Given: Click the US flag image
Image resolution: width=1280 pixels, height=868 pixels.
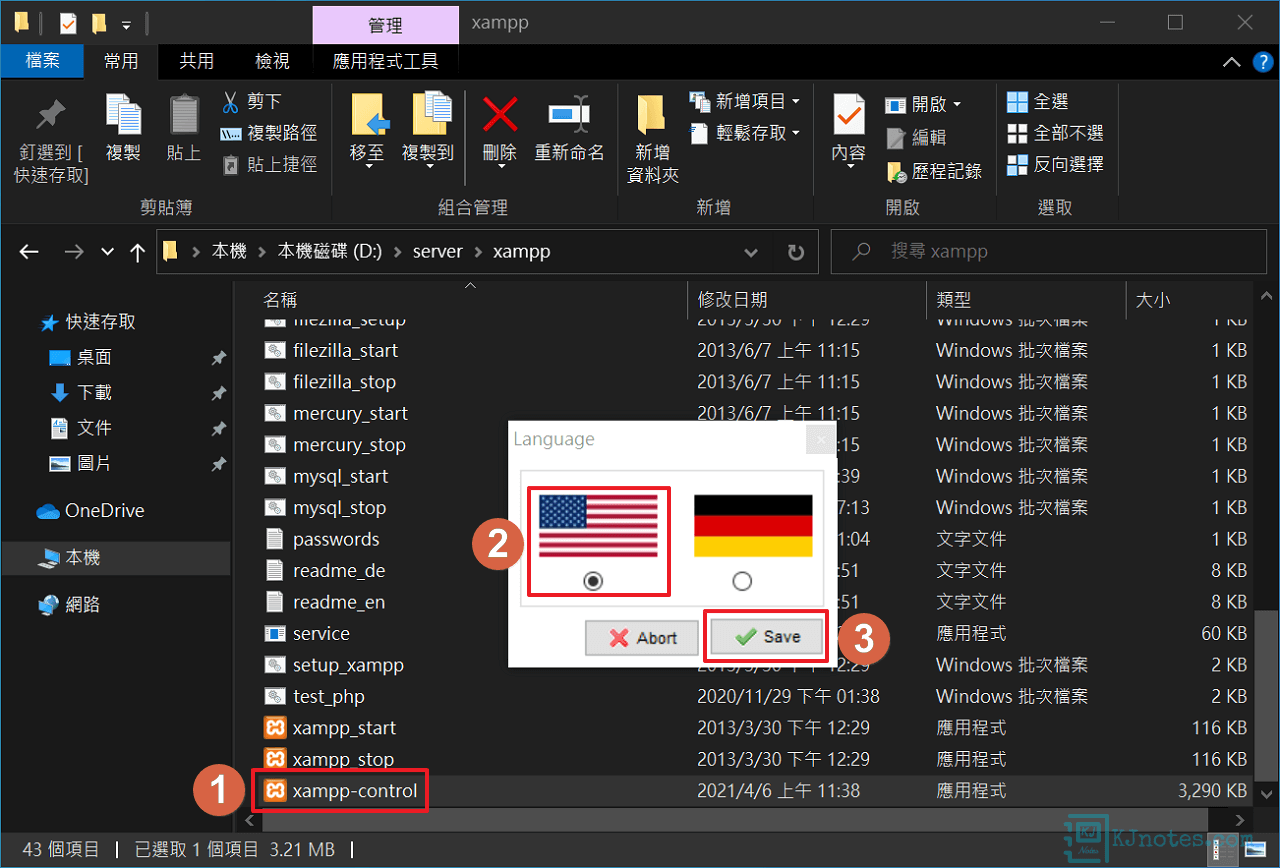Looking at the screenshot, I should tap(598, 526).
